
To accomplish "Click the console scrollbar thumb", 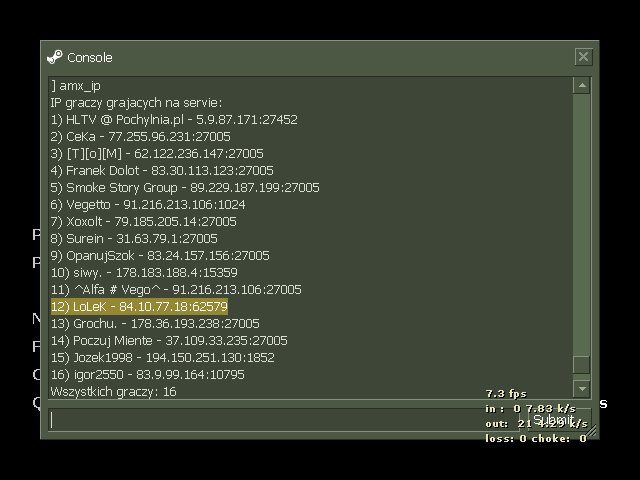I will coord(581,365).
